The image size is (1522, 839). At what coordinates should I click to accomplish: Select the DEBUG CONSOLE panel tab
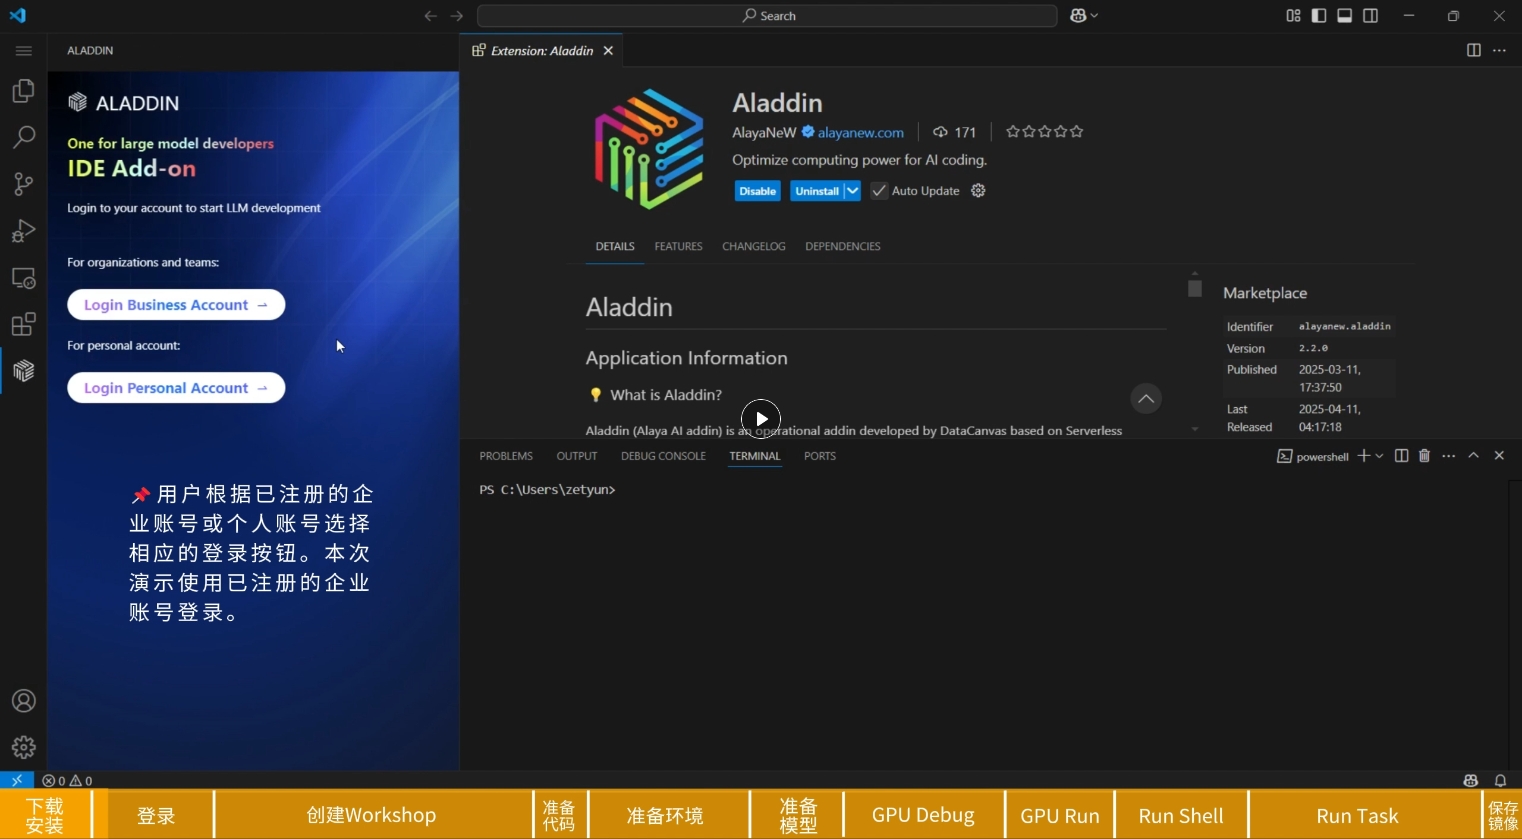tap(663, 456)
